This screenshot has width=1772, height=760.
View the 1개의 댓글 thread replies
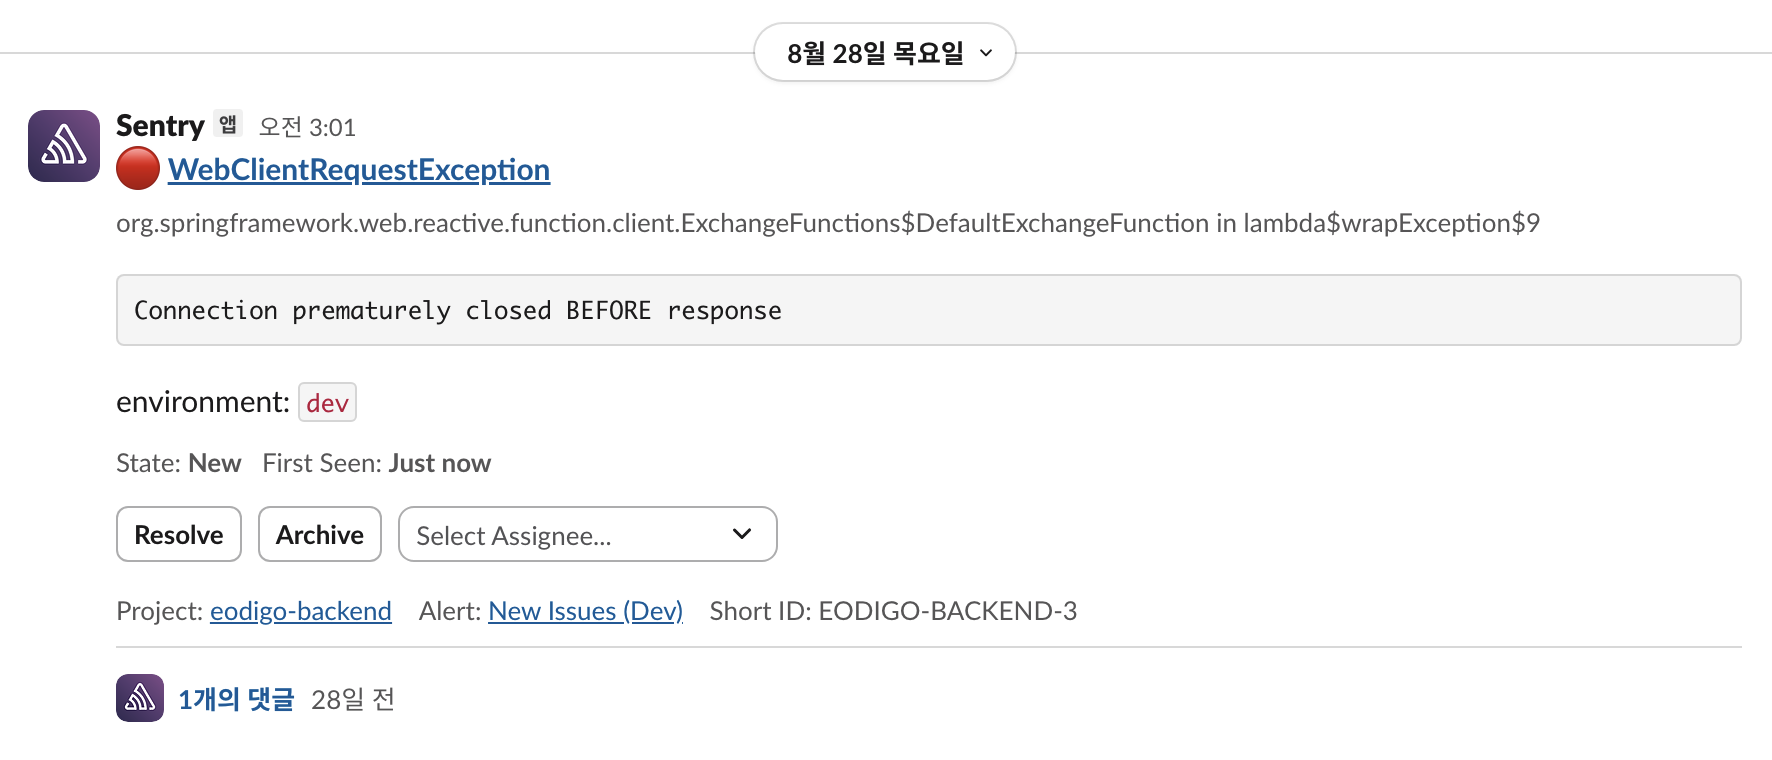point(236,699)
